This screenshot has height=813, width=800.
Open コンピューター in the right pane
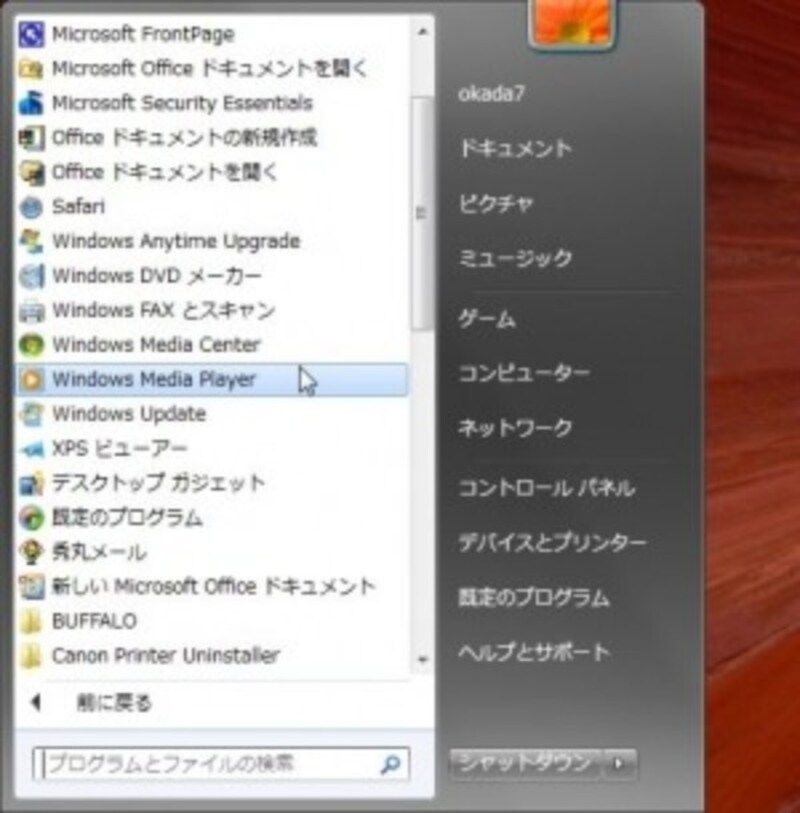pyautogui.click(x=524, y=373)
